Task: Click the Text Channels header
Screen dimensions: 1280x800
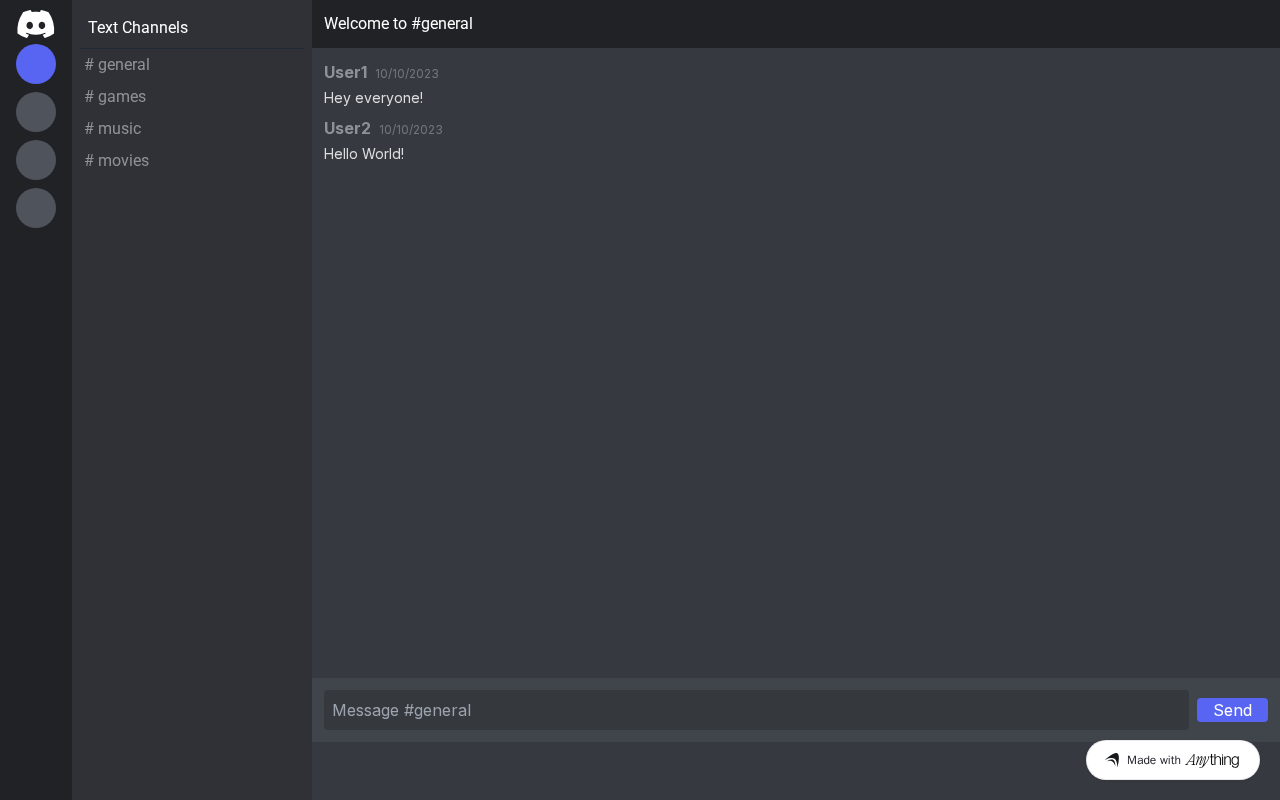Action: [x=138, y=27]
